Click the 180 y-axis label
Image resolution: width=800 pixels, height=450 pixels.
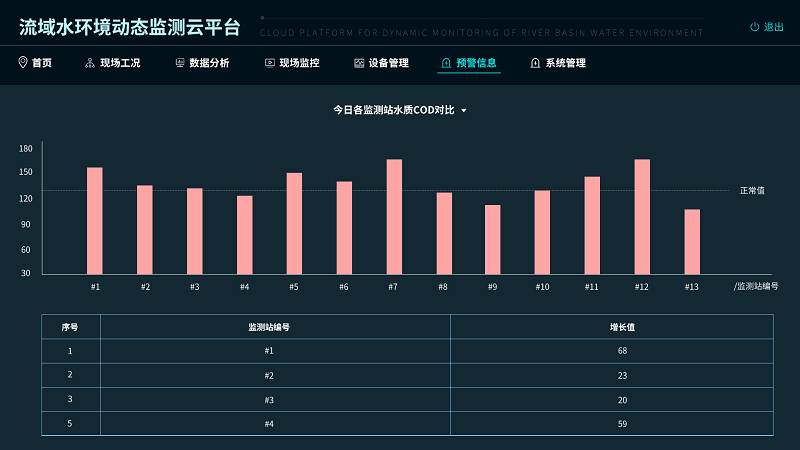click(x=26, y=148)
